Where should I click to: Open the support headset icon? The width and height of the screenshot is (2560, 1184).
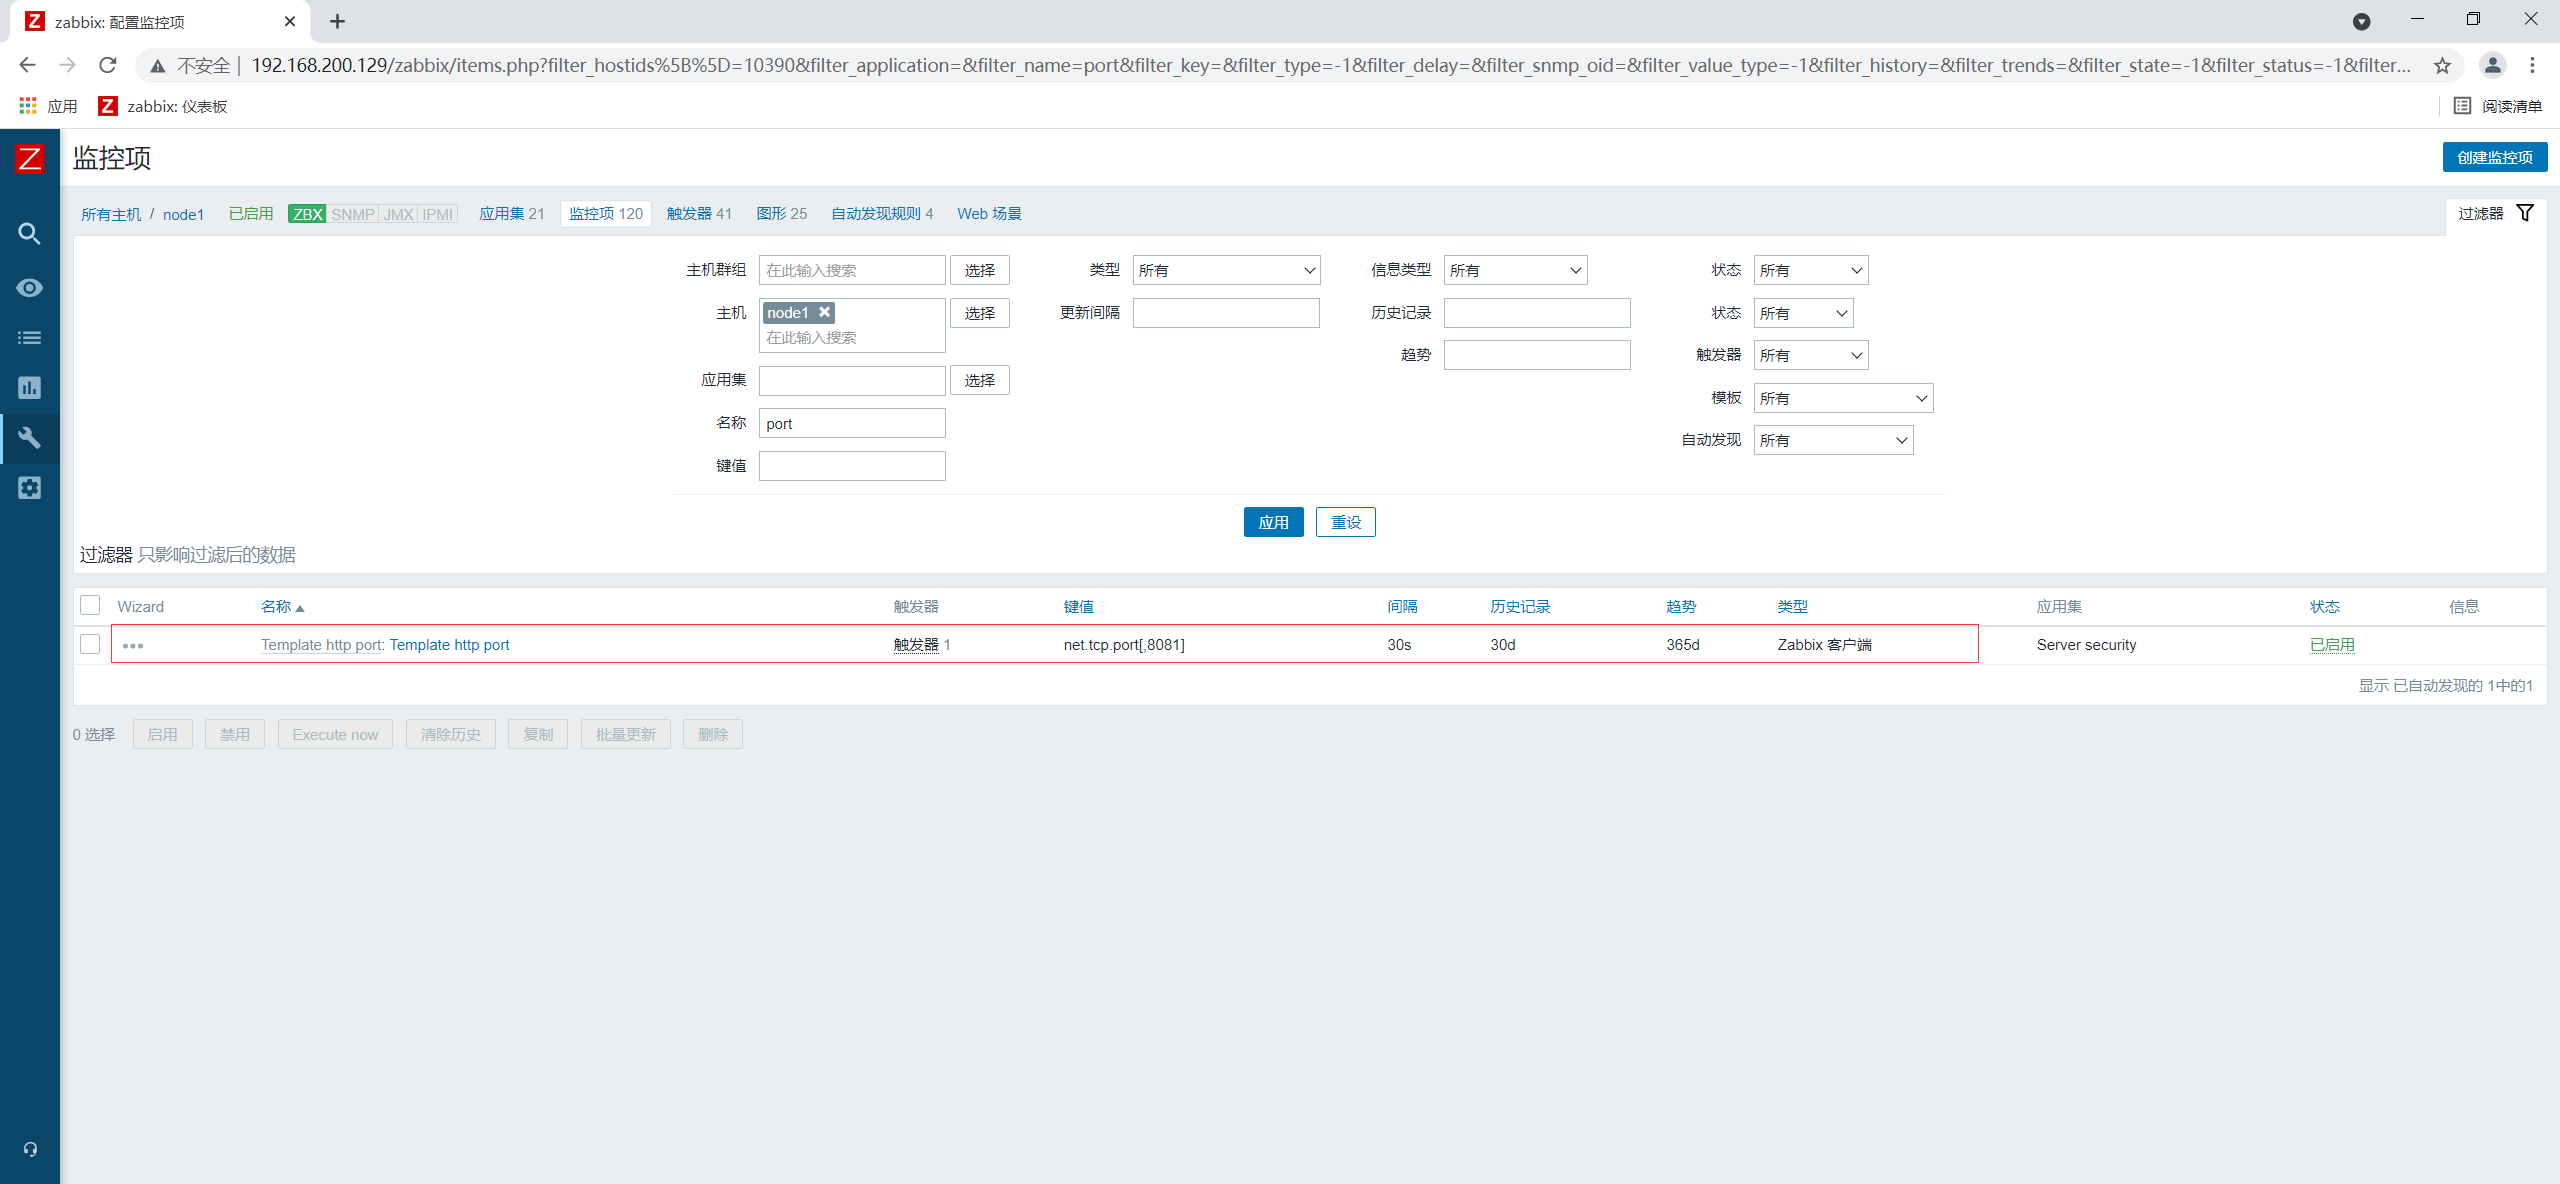tap(30, 1149)
